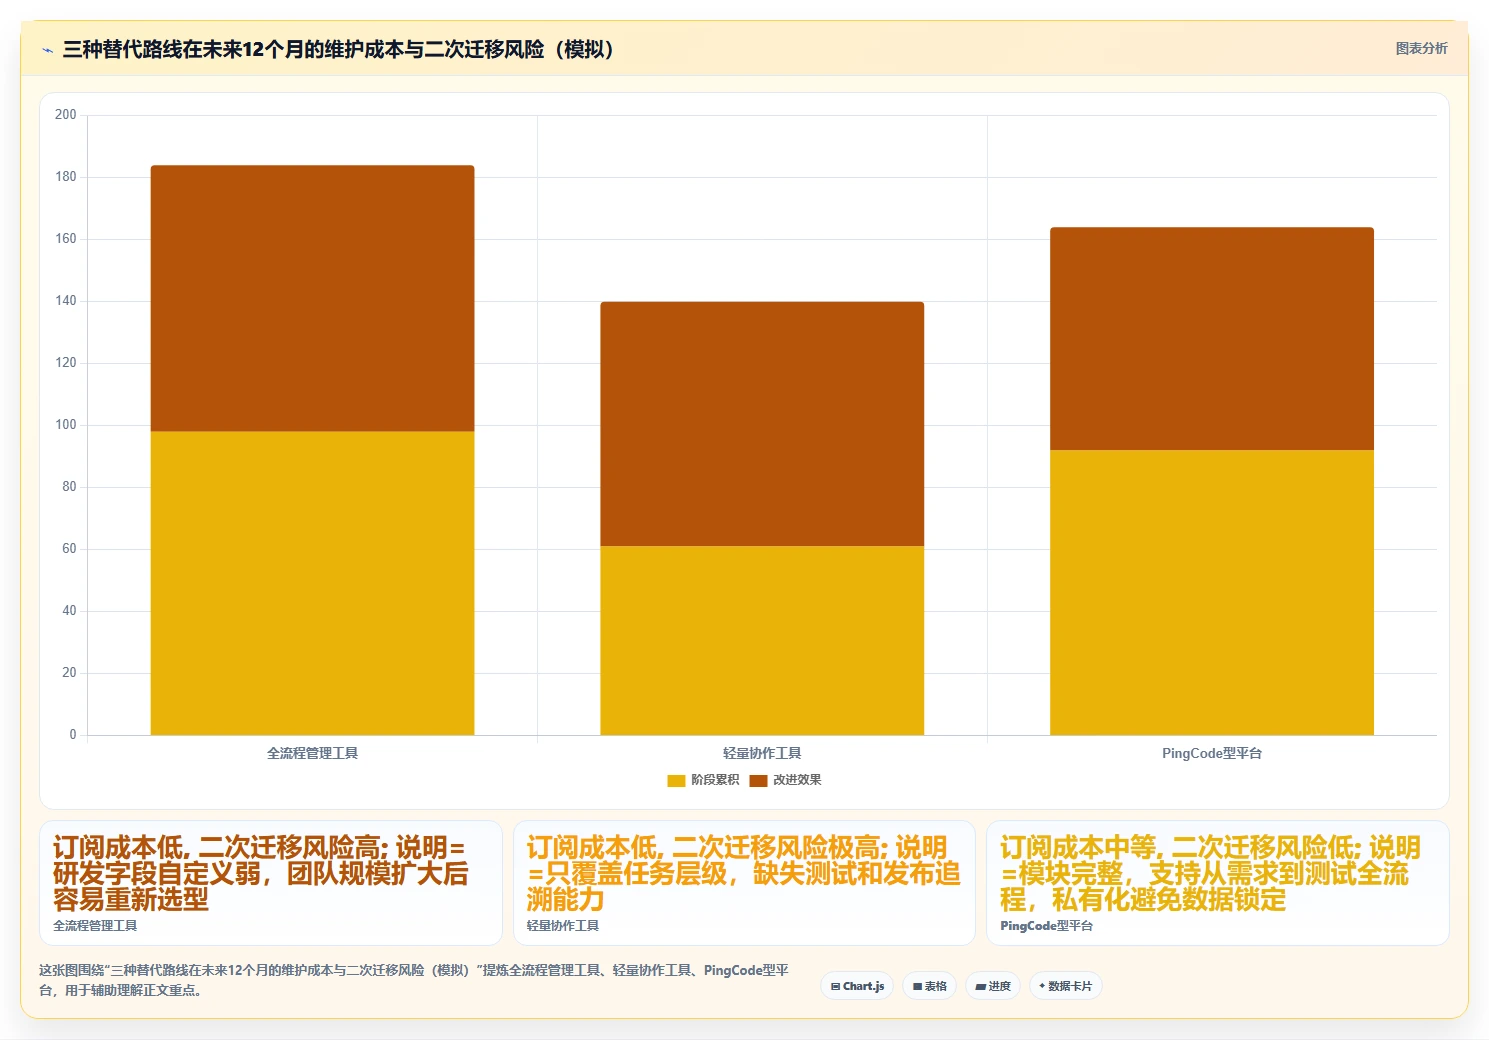Click the 全流程管理工具 x-axis label

312,753
